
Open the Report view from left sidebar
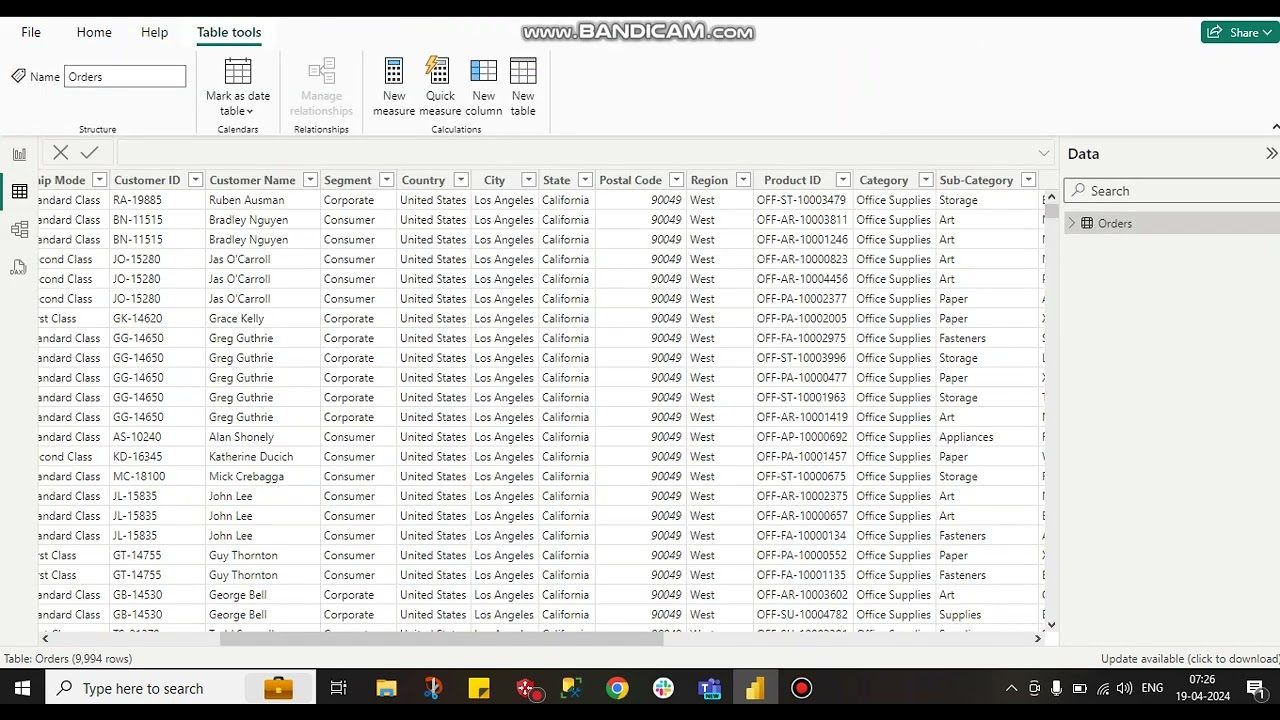19,154
